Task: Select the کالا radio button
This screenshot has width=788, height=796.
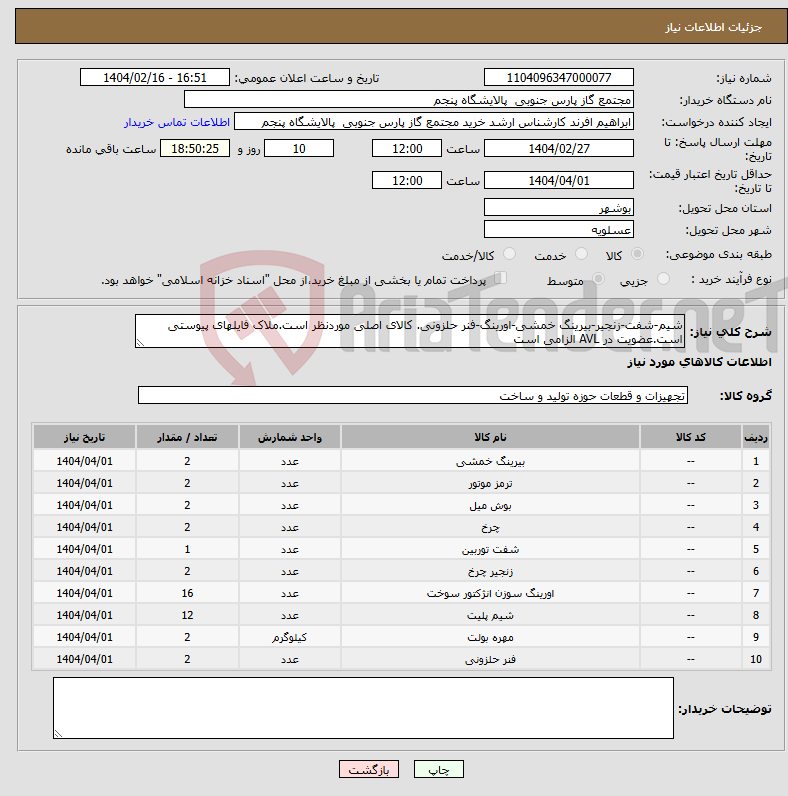Action: [x=637, y=254]
